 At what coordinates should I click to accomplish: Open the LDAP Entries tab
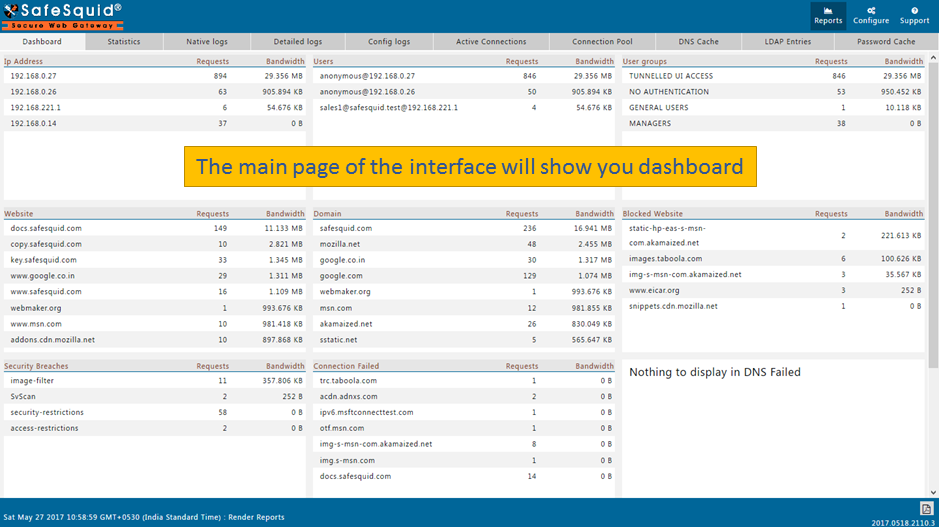(x=787, y=41)
